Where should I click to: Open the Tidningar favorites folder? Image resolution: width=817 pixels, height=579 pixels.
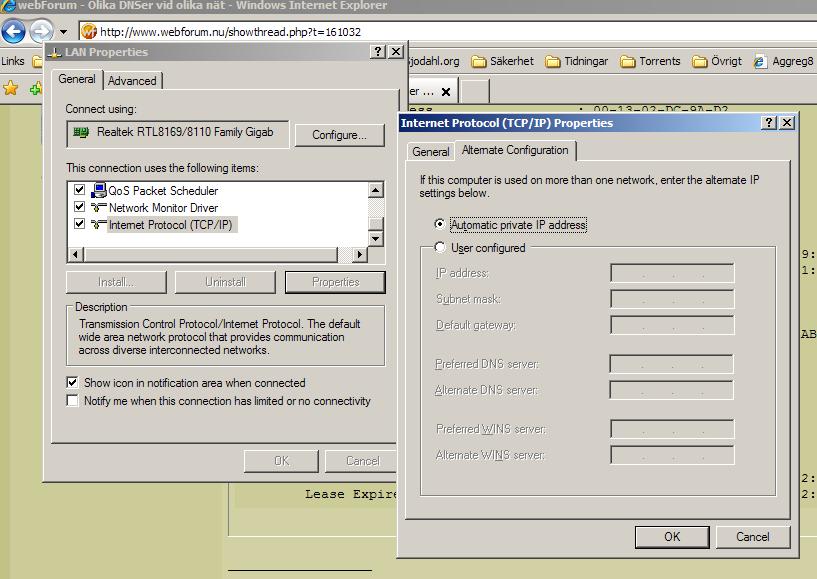tap(576, 61)
